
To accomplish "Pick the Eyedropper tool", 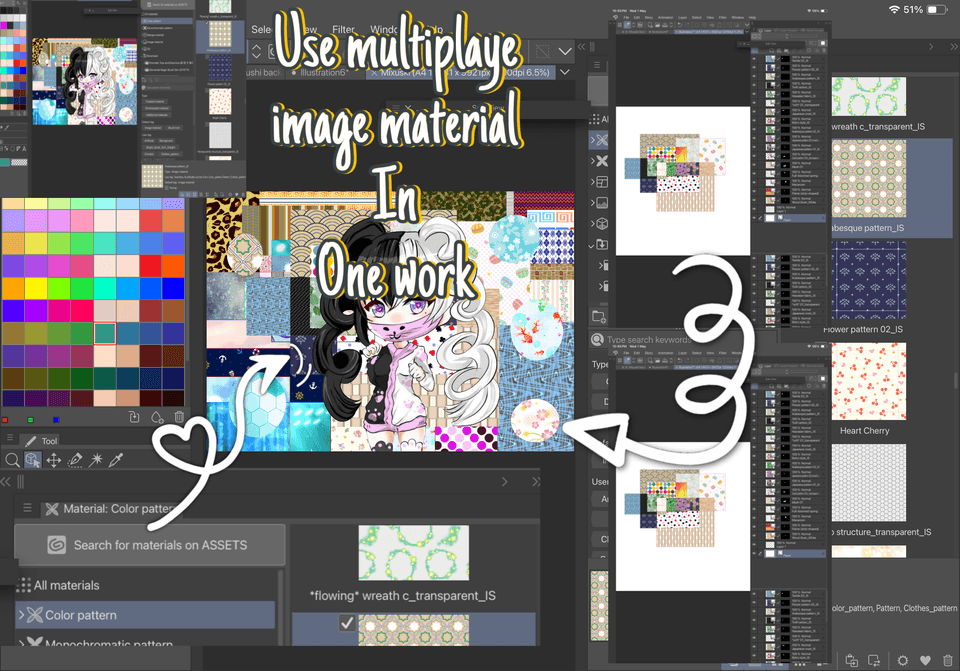I will [116, 460].
